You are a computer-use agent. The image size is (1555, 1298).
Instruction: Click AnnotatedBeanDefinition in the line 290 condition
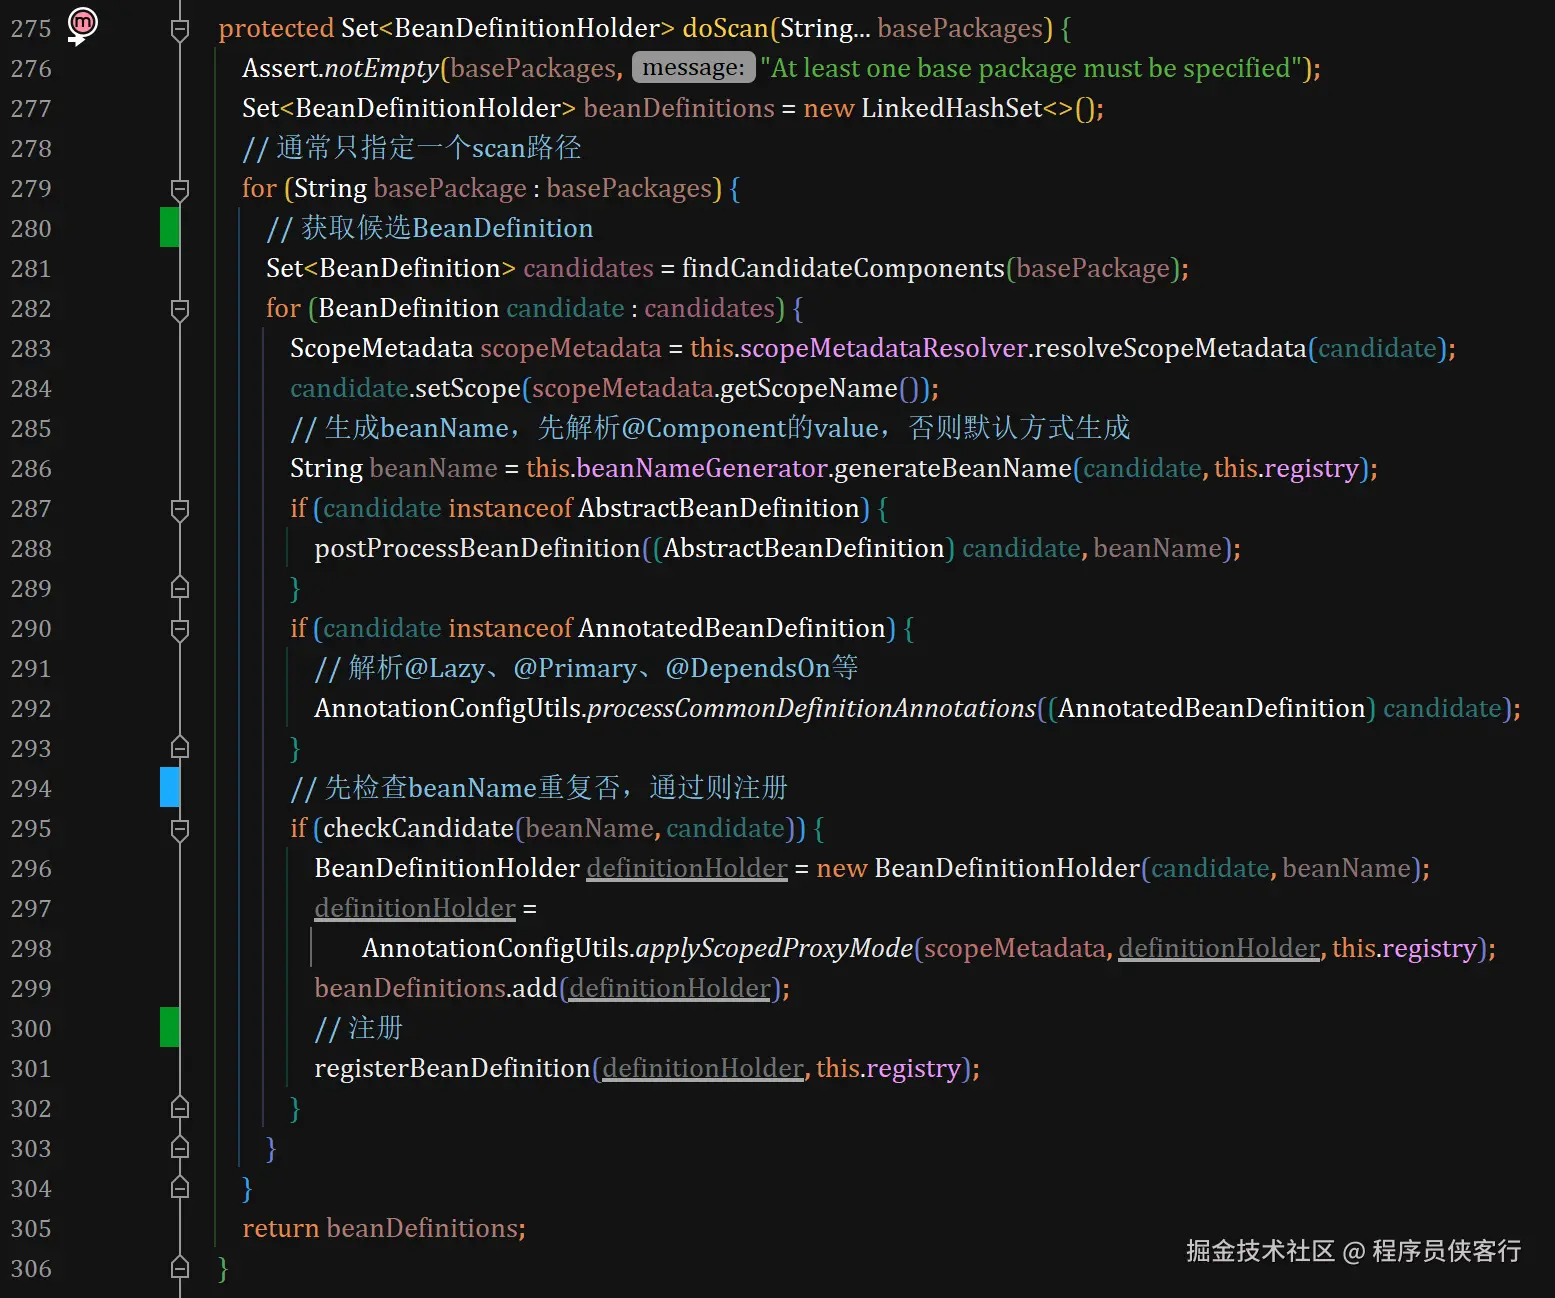tap(732, 628)
